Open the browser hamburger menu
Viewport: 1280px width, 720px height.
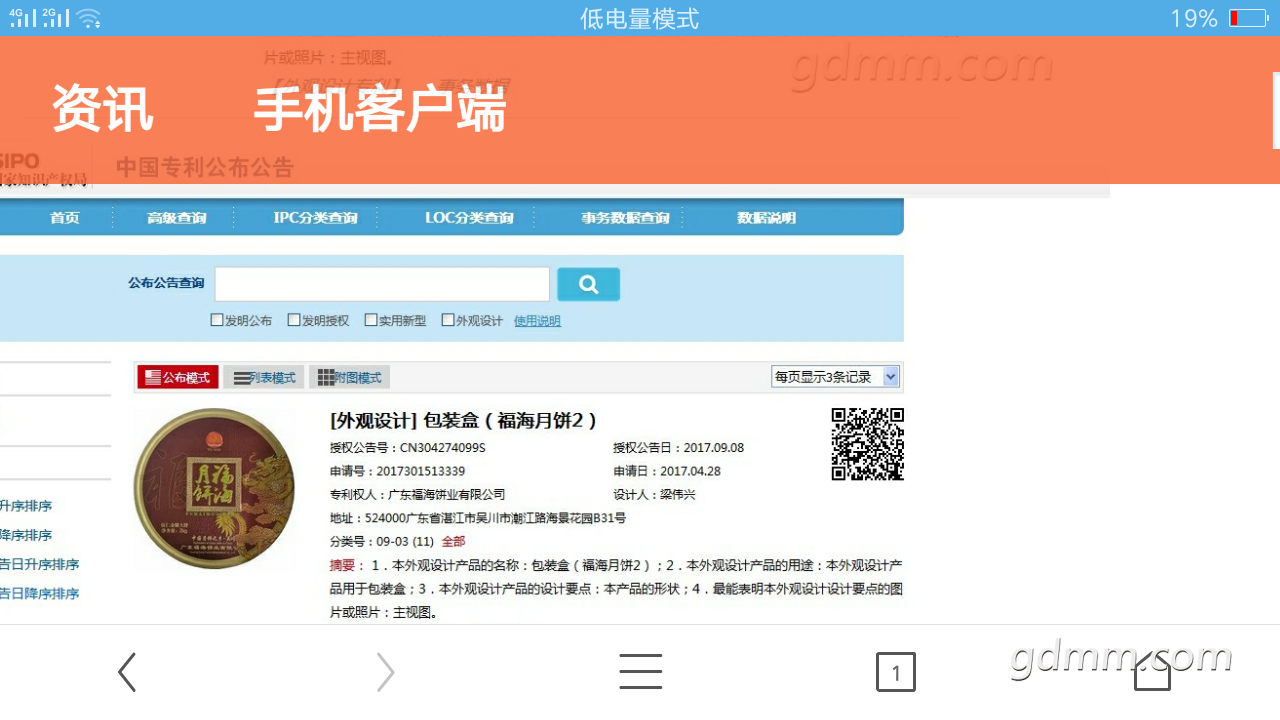coord(640,672)
